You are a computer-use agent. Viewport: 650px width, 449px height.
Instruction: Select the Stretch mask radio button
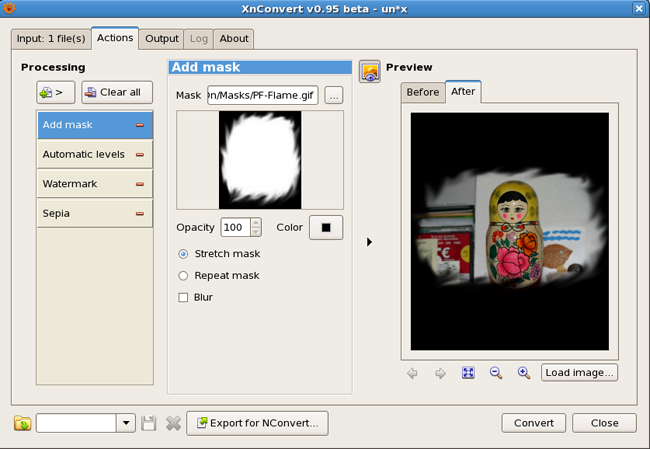pos(183,254)
